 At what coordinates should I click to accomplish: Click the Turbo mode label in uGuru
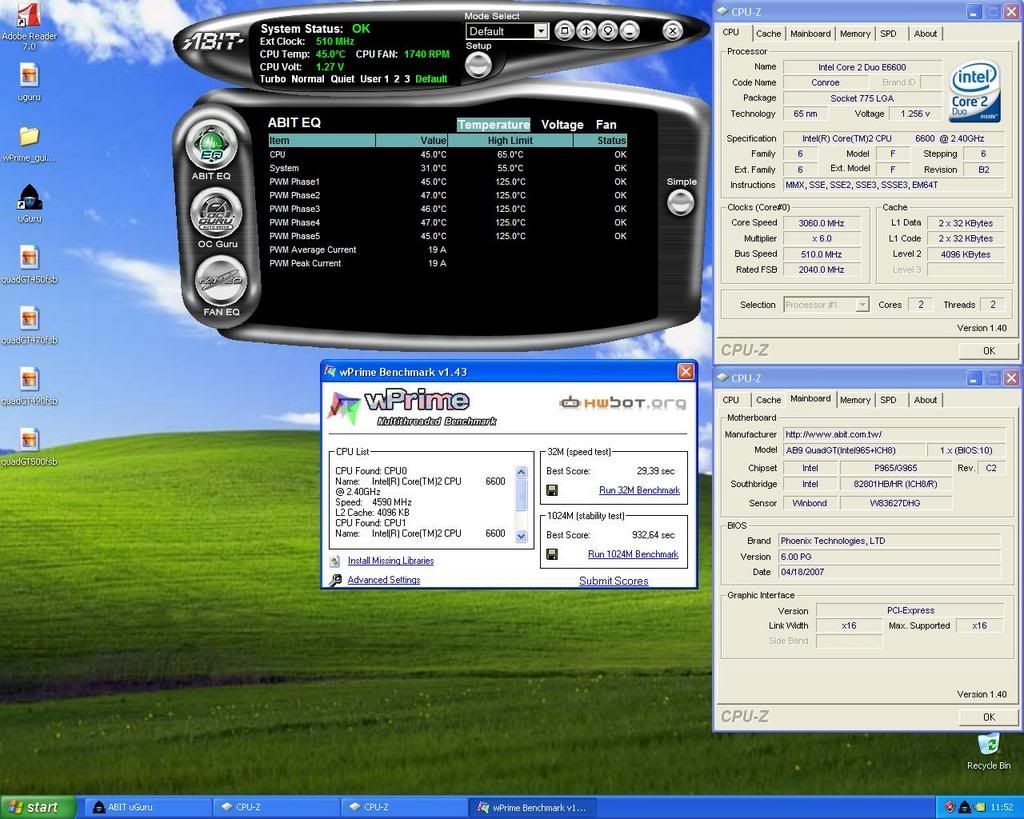[273, 79]
